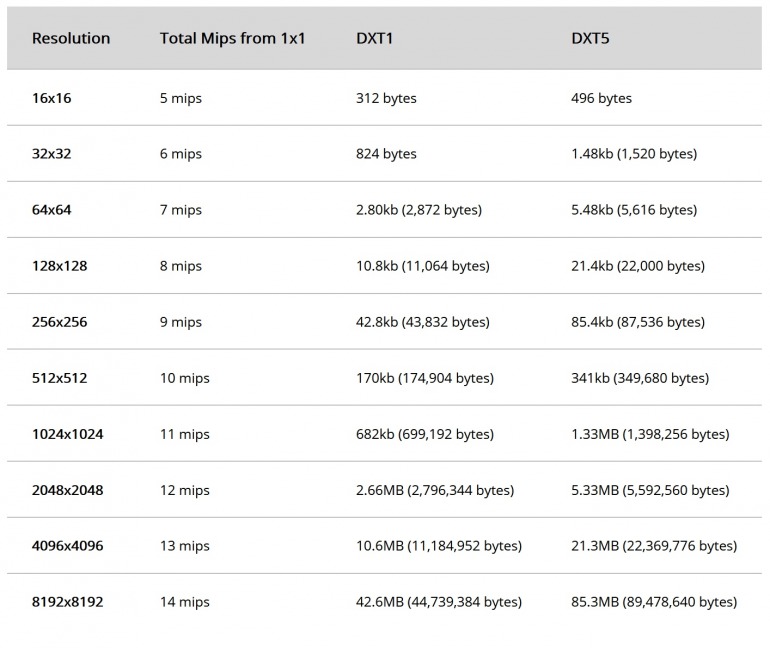Select the 4096x4096 resolution cell
770x648 pixels.
point(67,545)
